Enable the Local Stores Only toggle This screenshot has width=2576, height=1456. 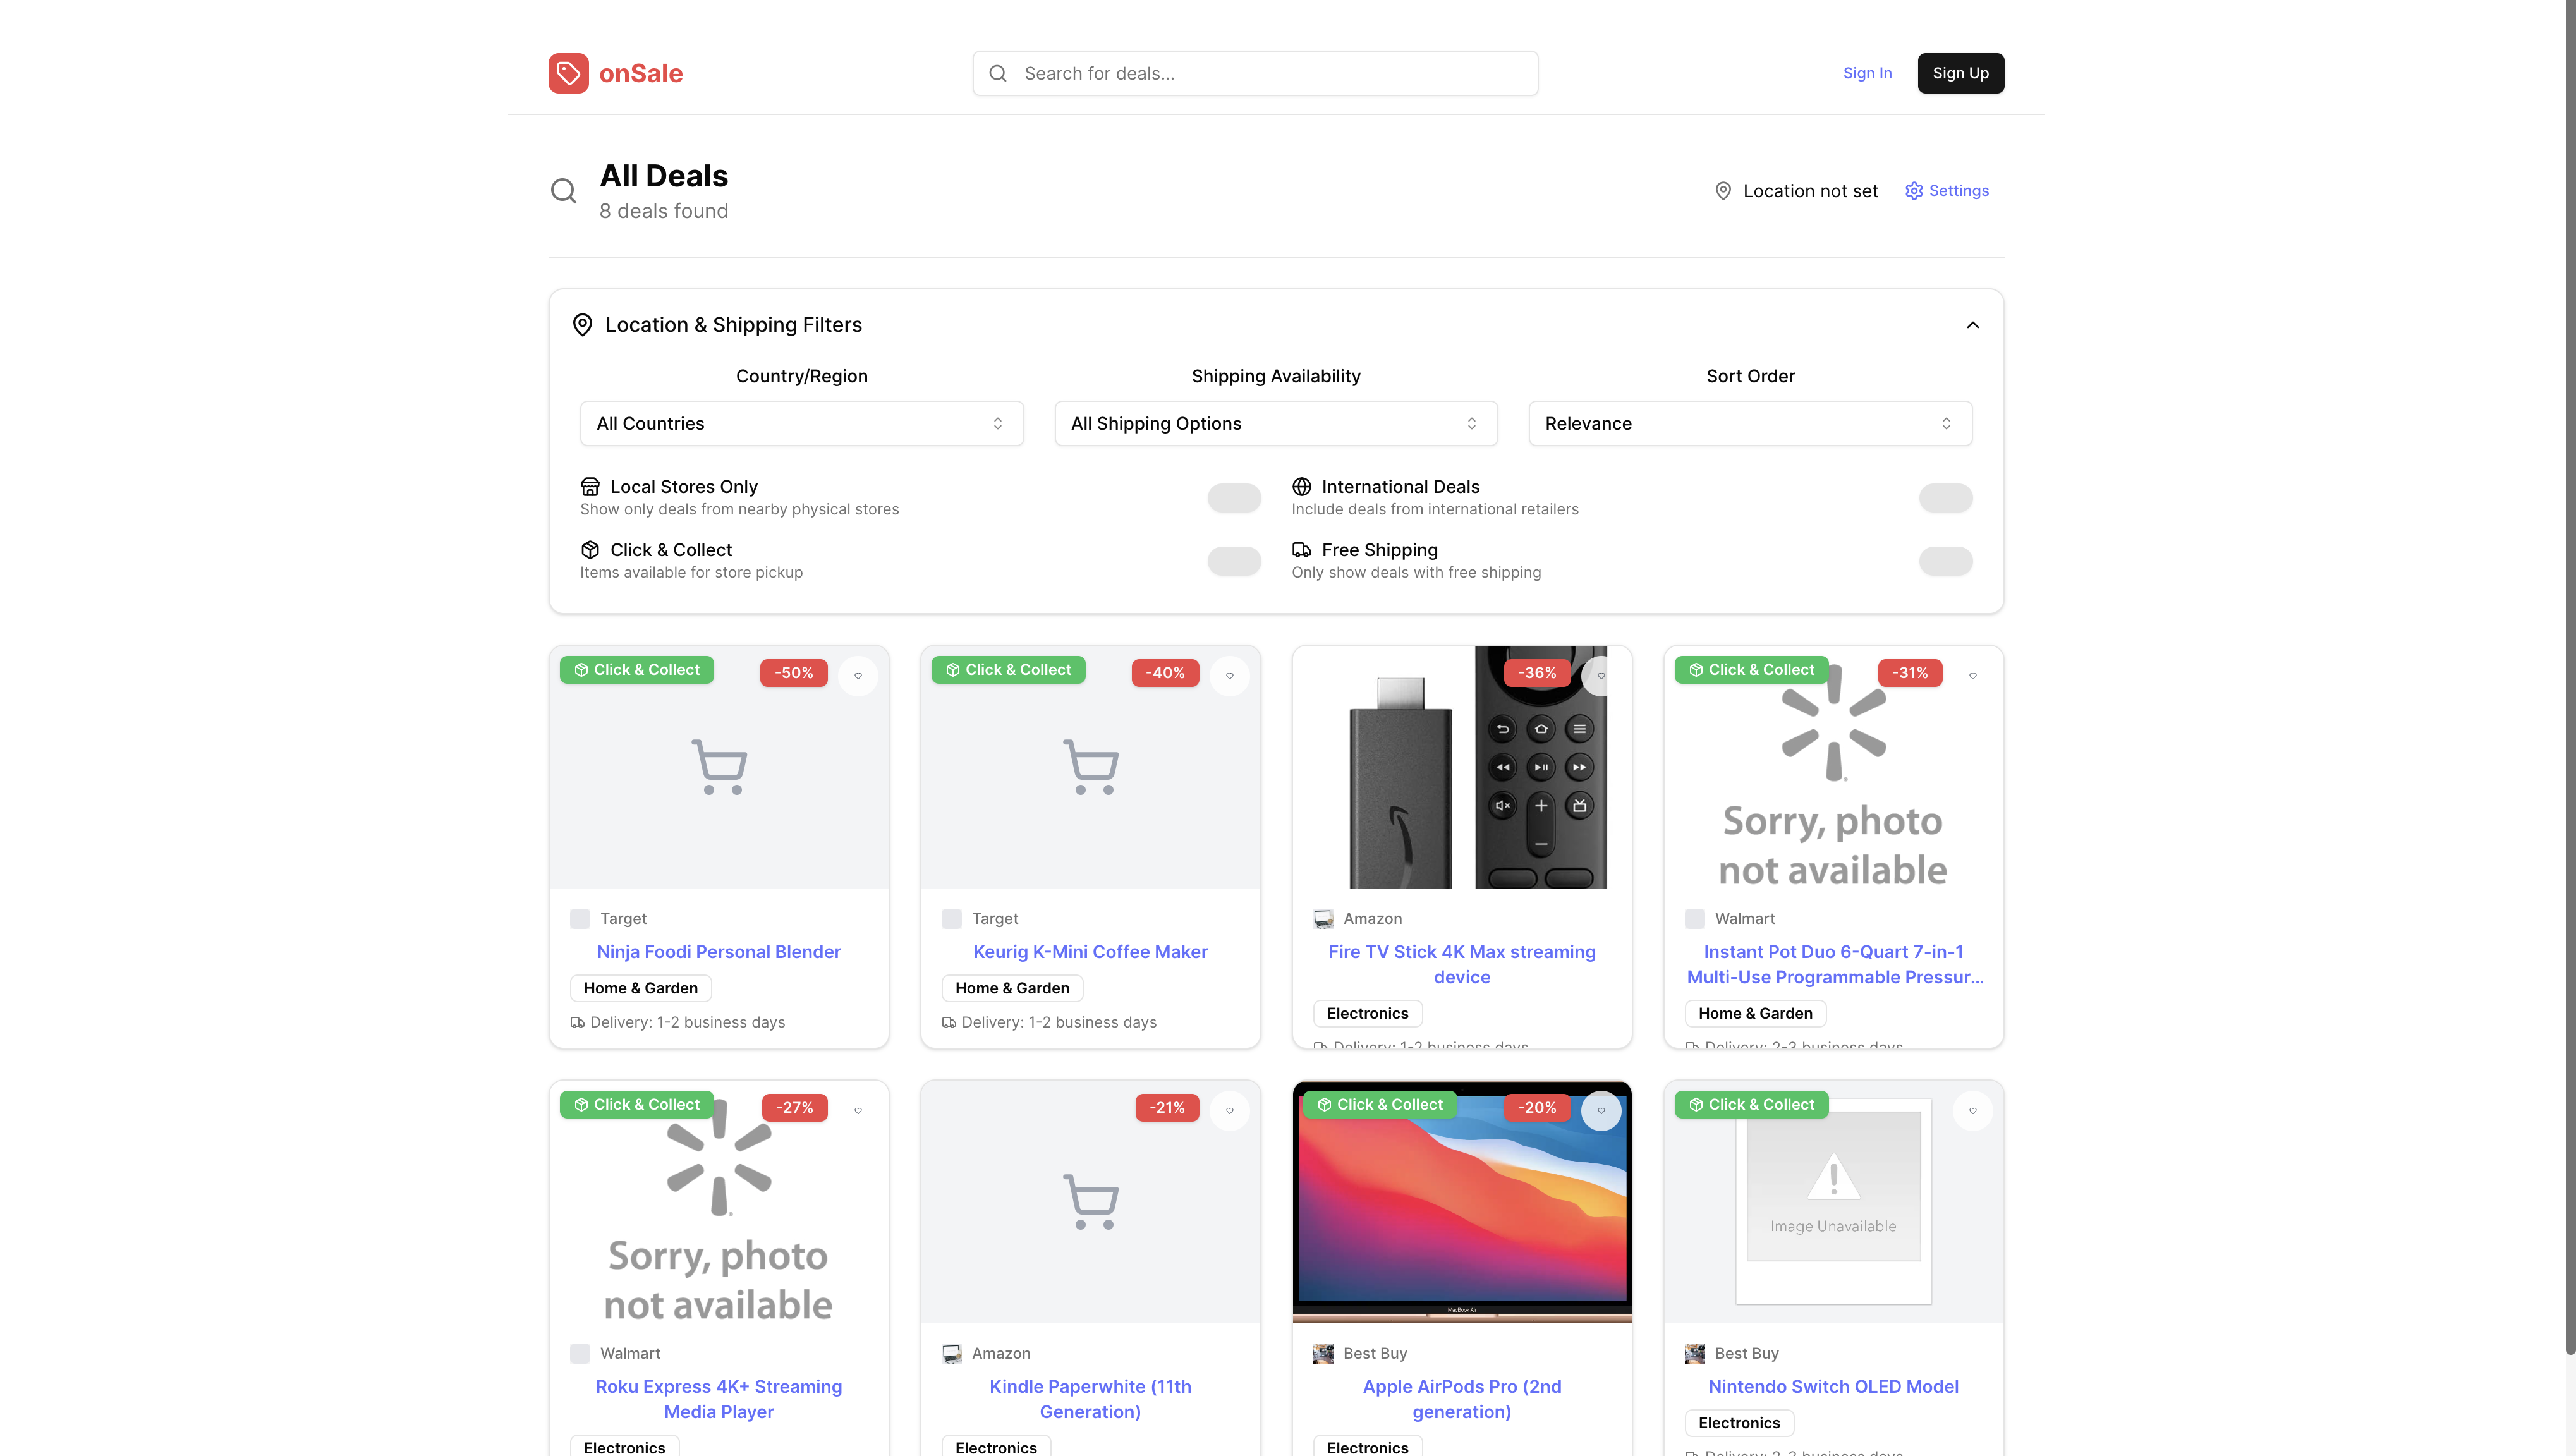point(1234,498)
